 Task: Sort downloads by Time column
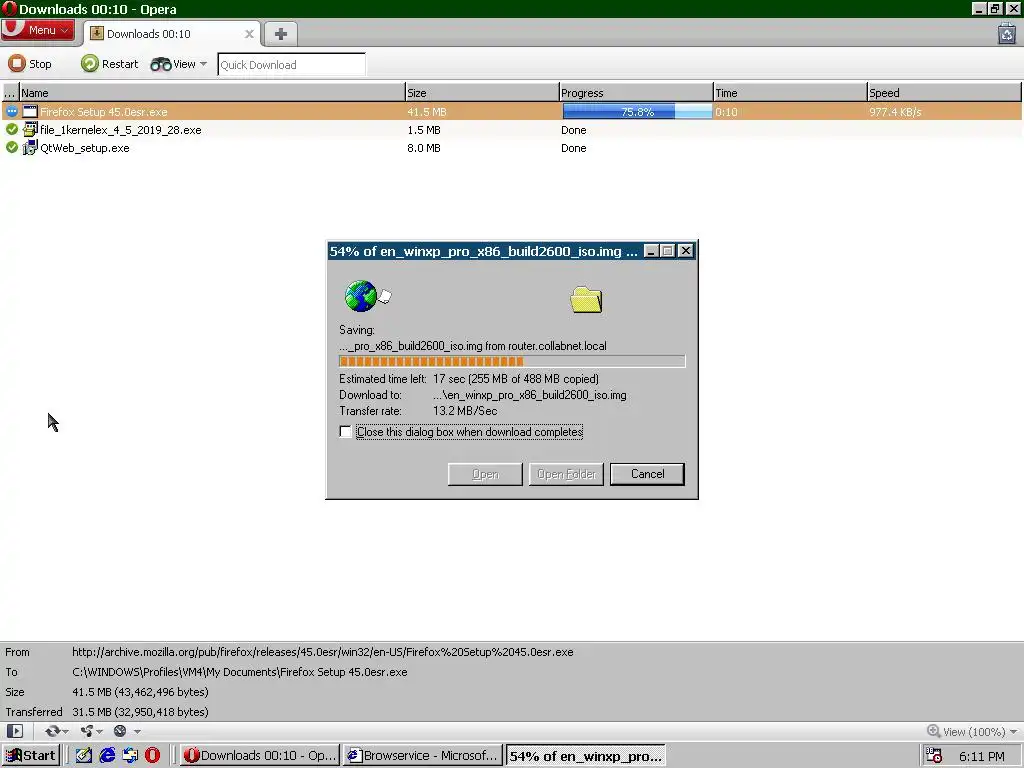point(790,93)
